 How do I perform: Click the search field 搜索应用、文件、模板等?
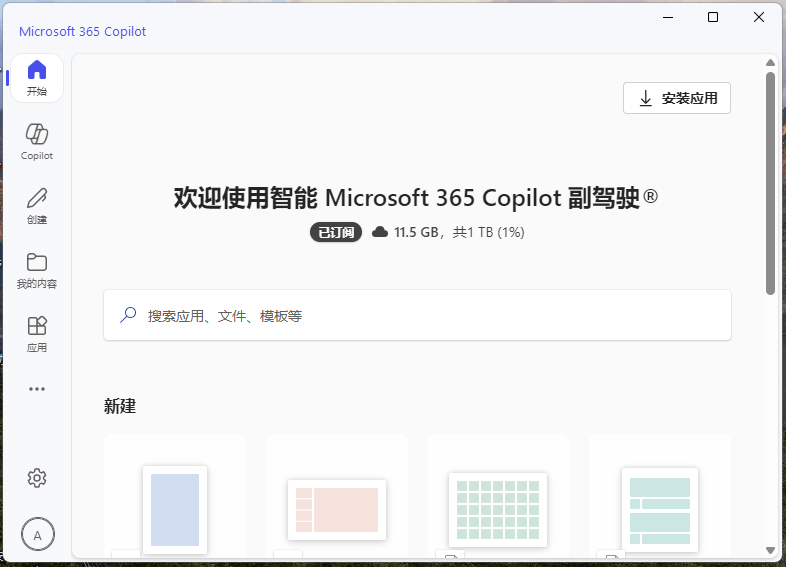pyautogui.click(x=417, y=315)
